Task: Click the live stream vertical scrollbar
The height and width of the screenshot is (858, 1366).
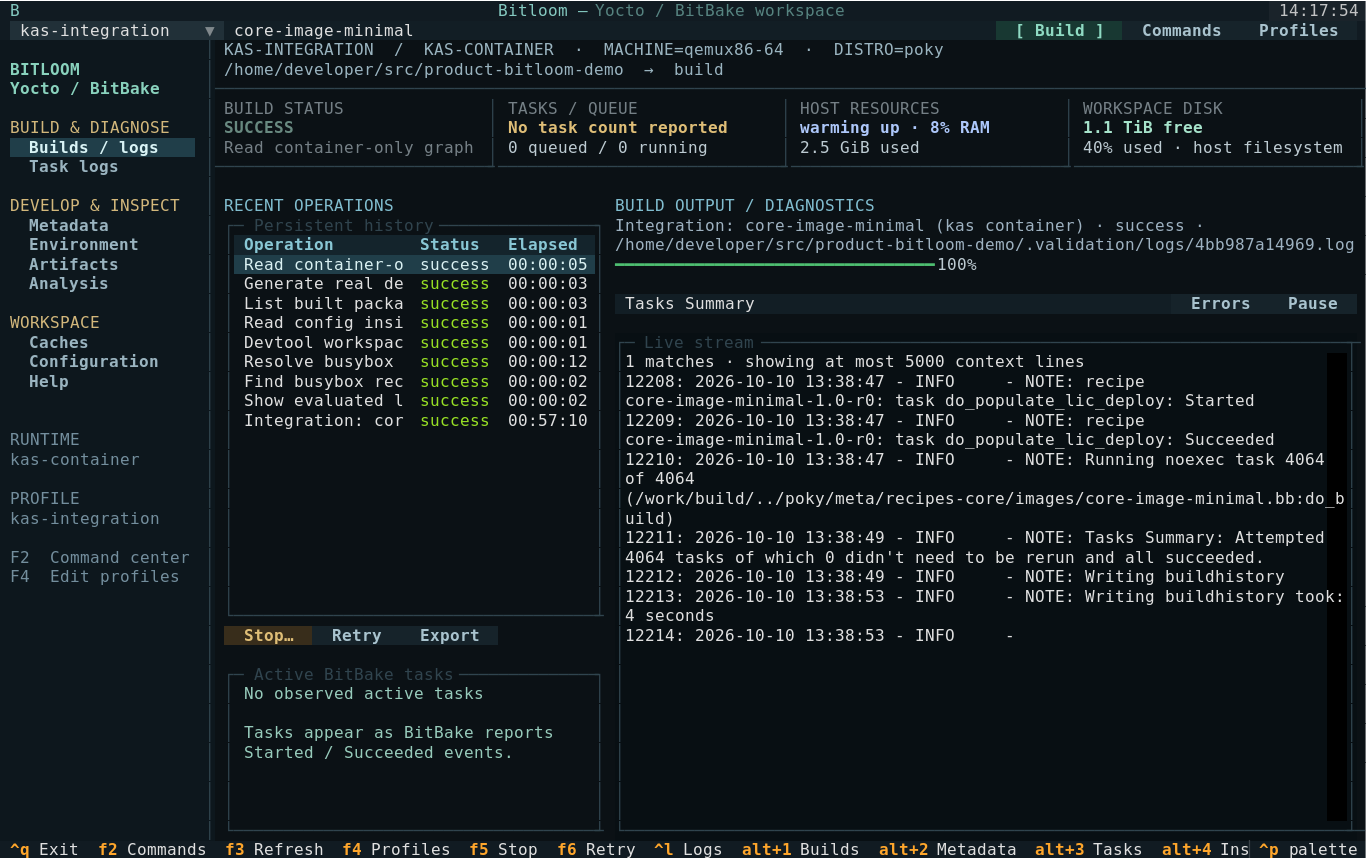Action: coord(1337,586)
